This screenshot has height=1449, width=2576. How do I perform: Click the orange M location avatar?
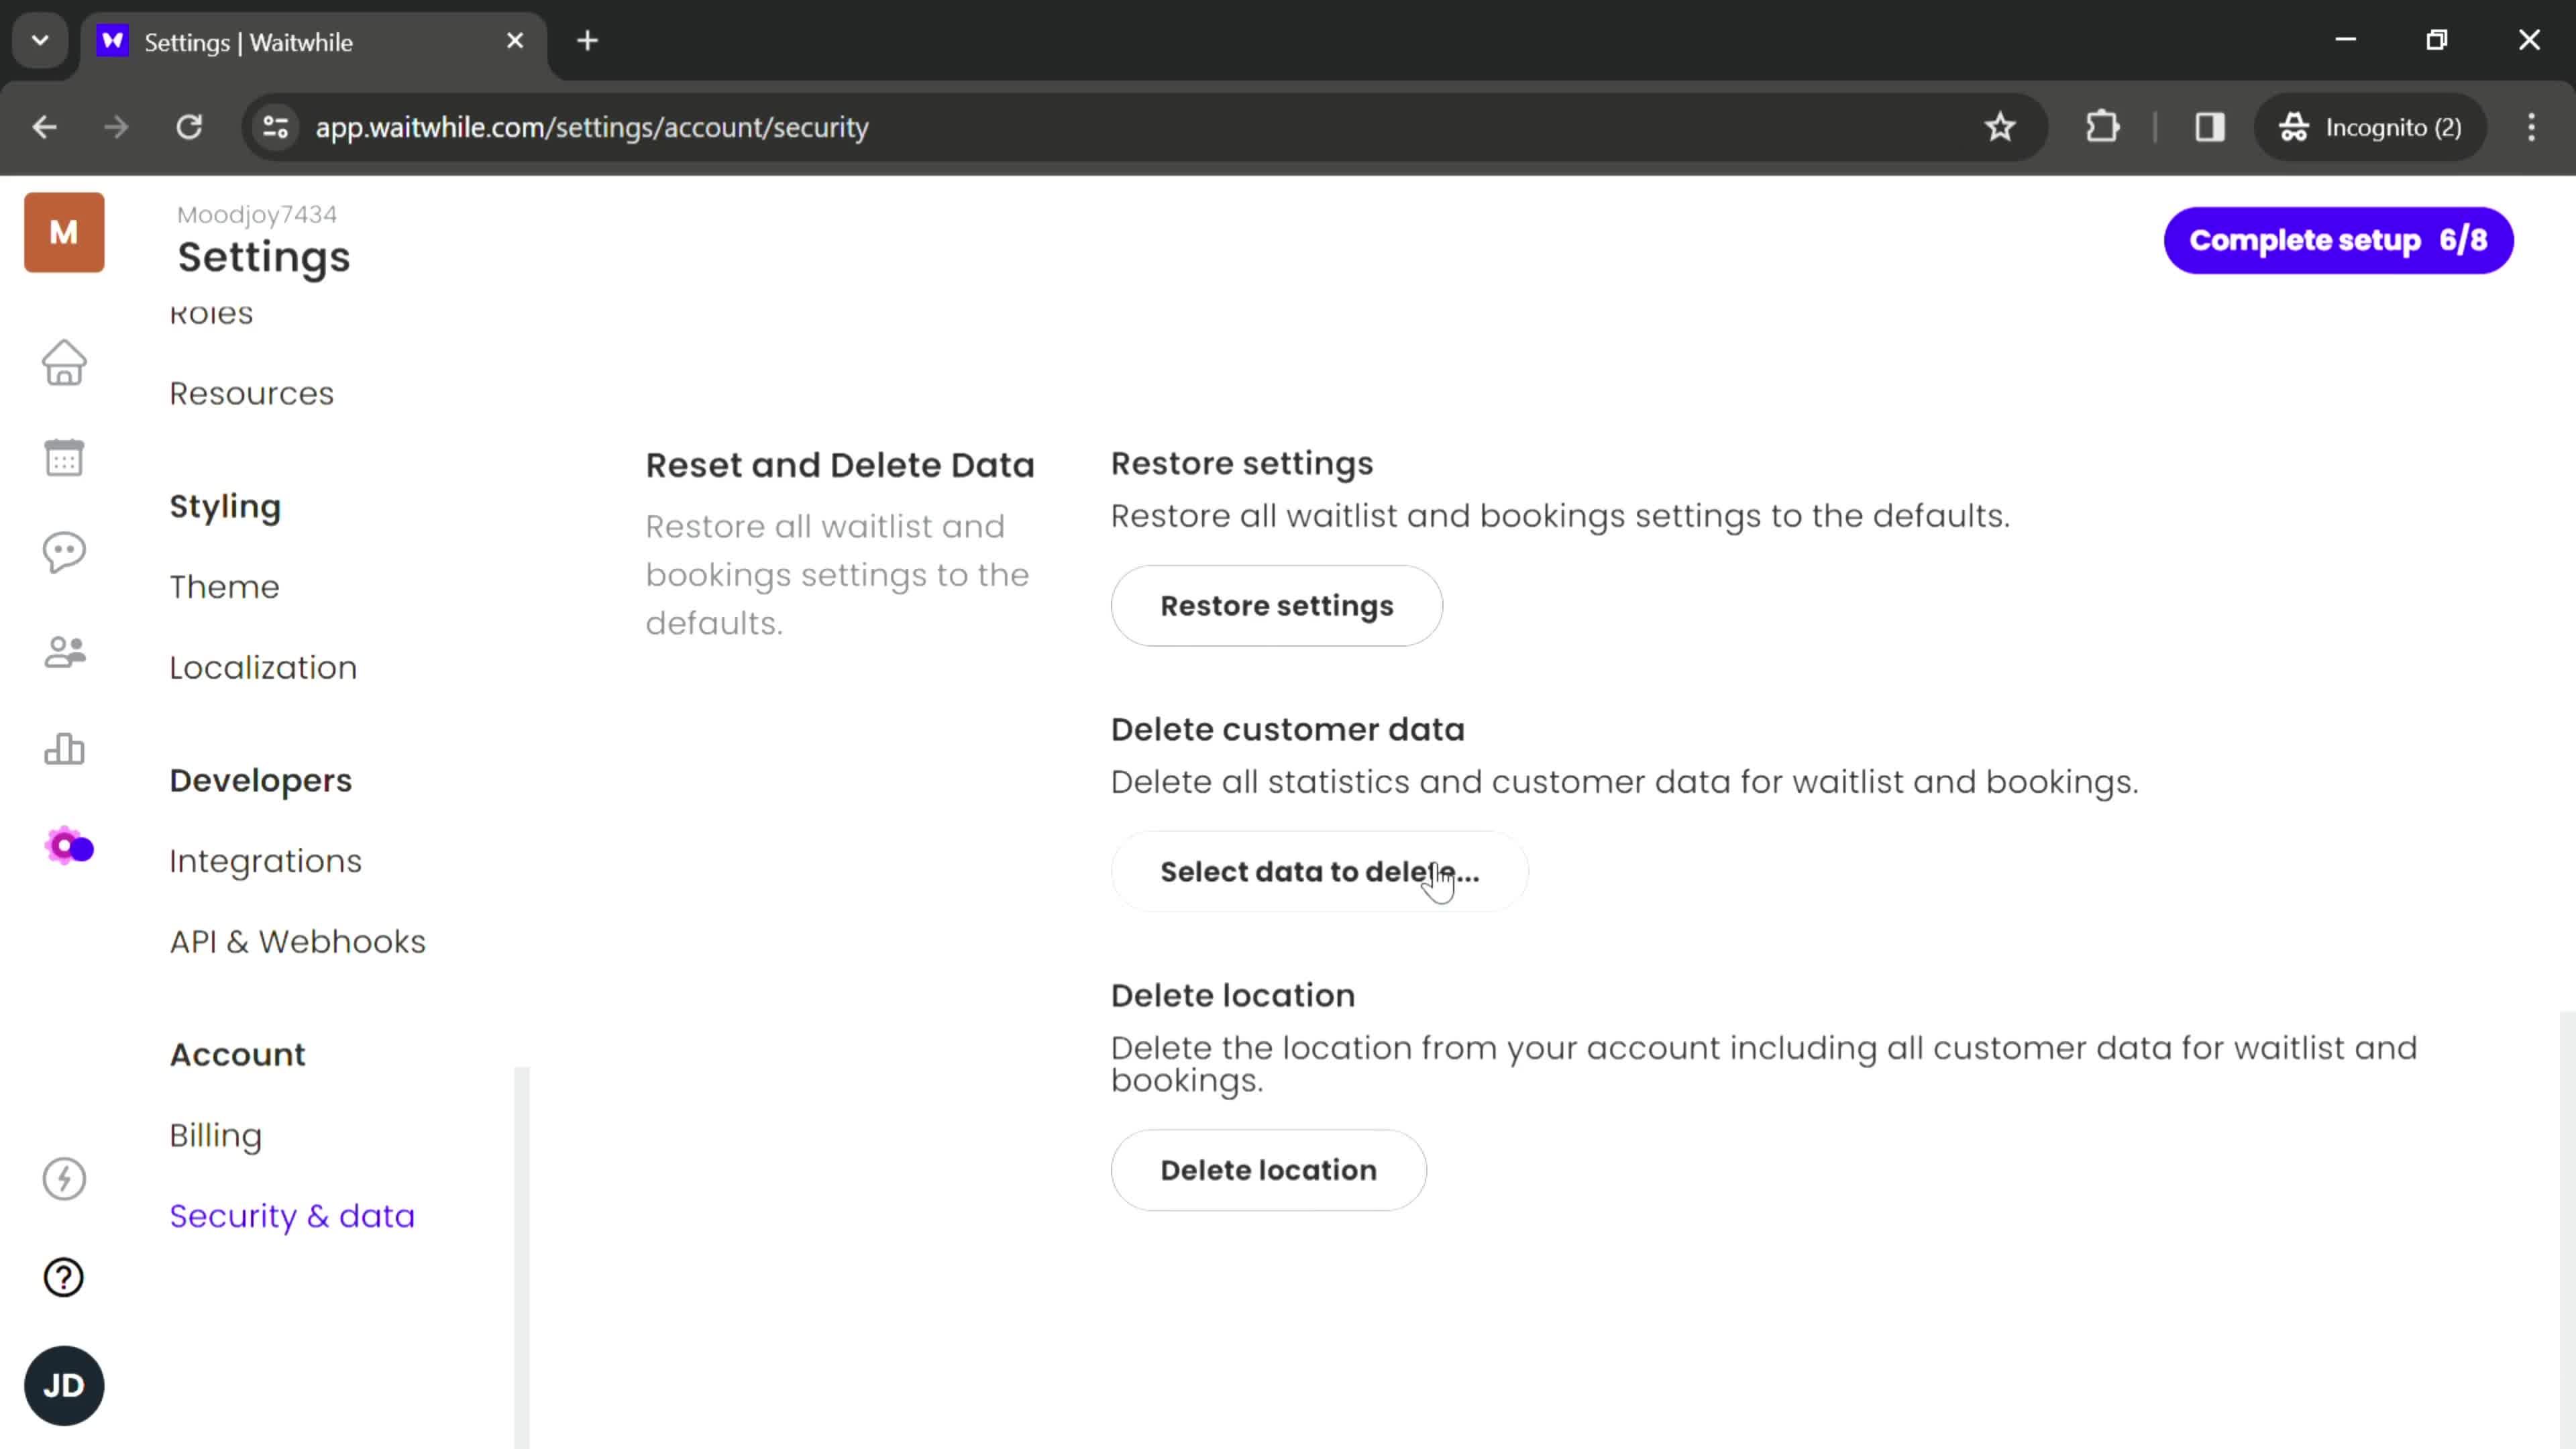coord(64,232)
